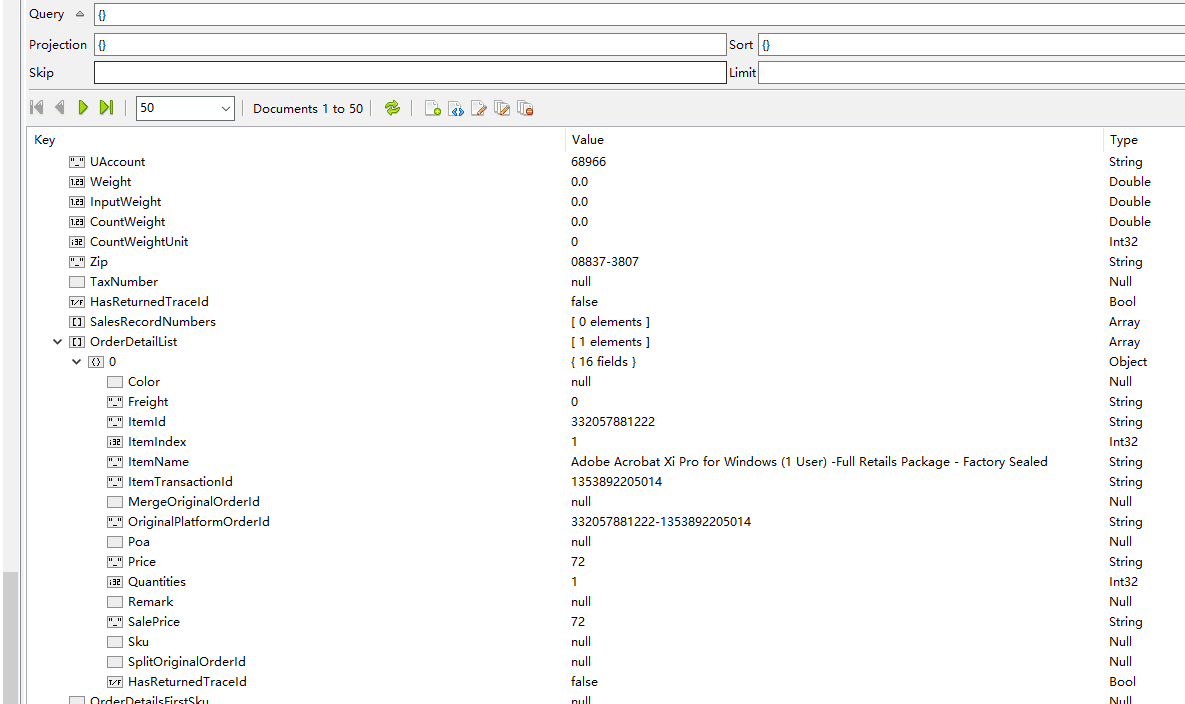Click the Skip input field

409,73
